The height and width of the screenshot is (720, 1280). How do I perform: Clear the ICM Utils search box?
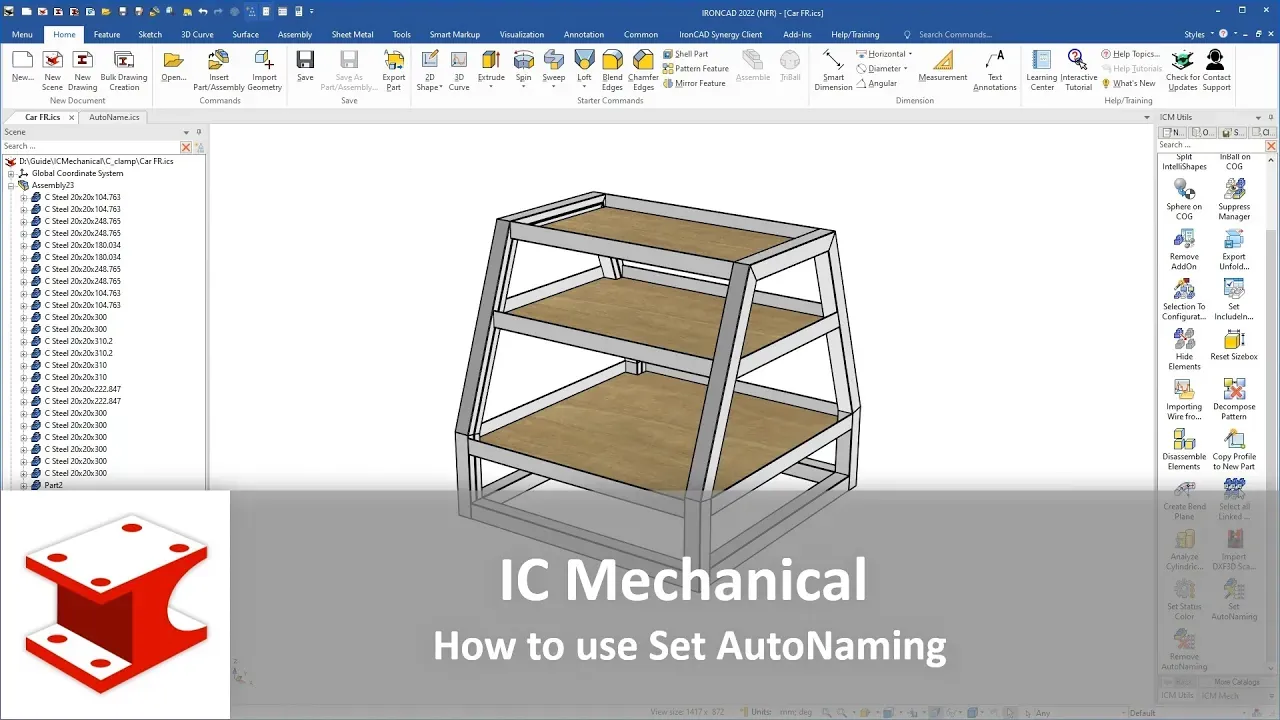click(x=1271, y=146)
